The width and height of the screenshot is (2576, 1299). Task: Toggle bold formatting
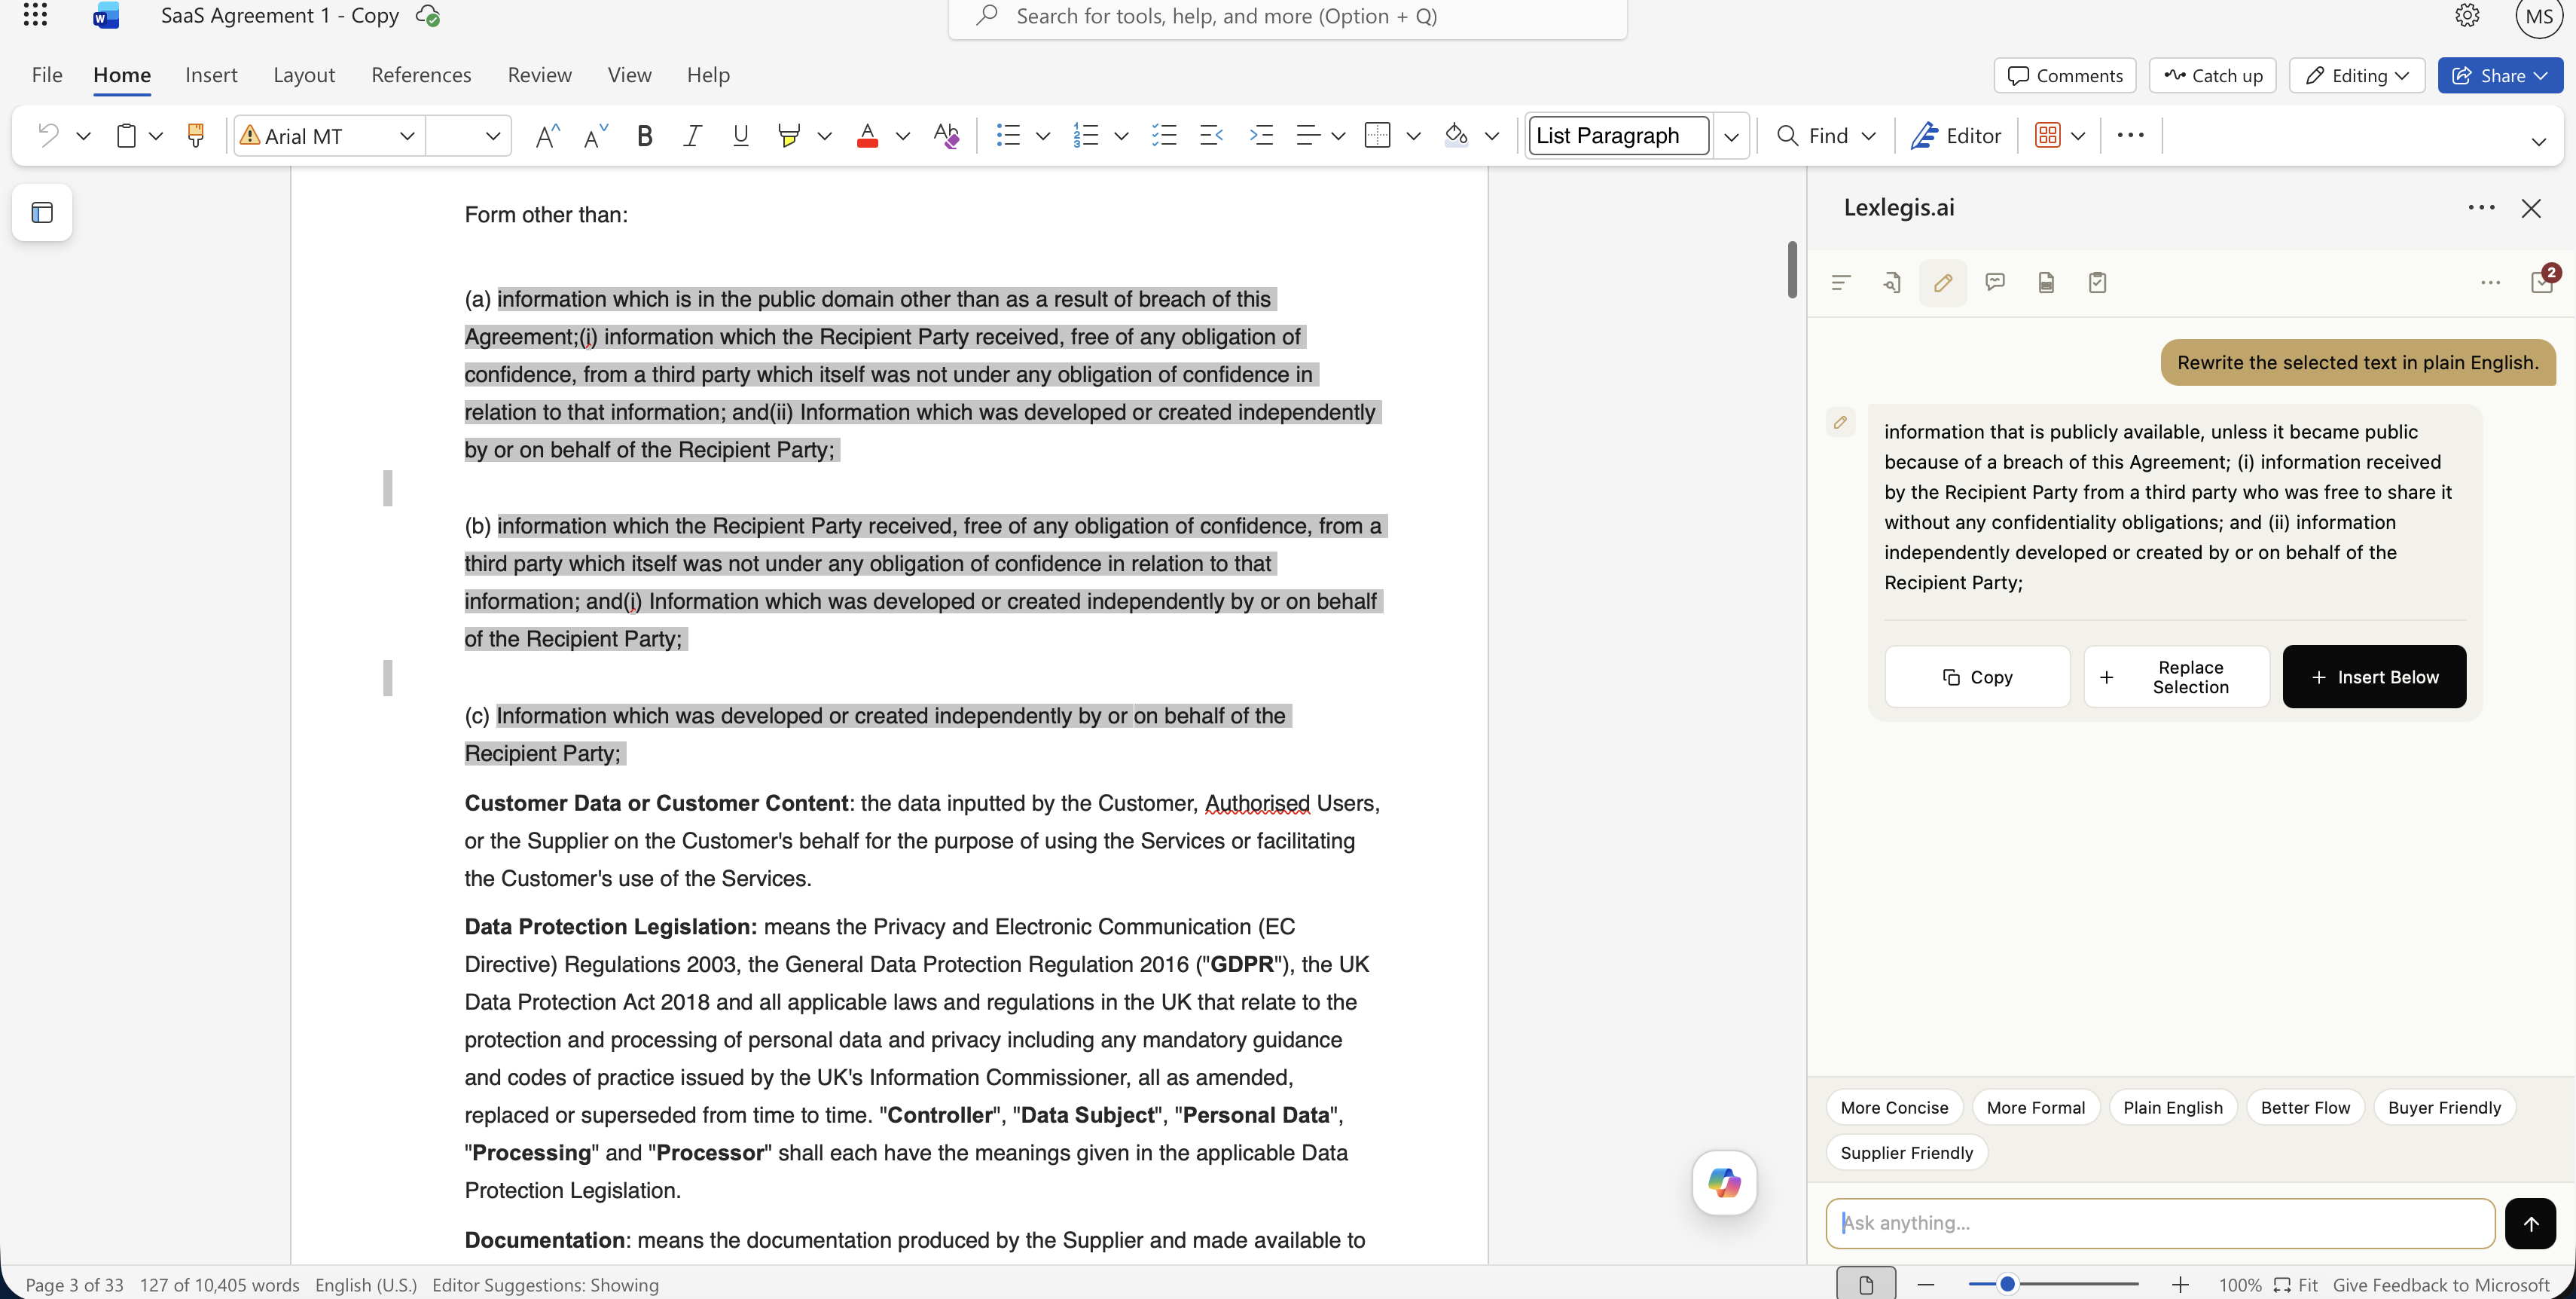click(x=644, y=135)
